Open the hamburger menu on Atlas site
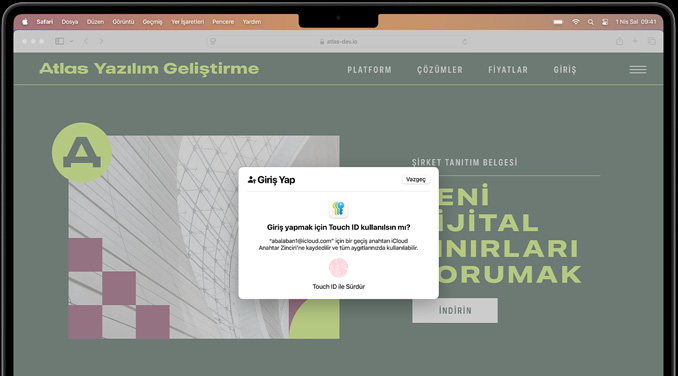This screenshot has height=376, width=678. click(x=638, y=70)
